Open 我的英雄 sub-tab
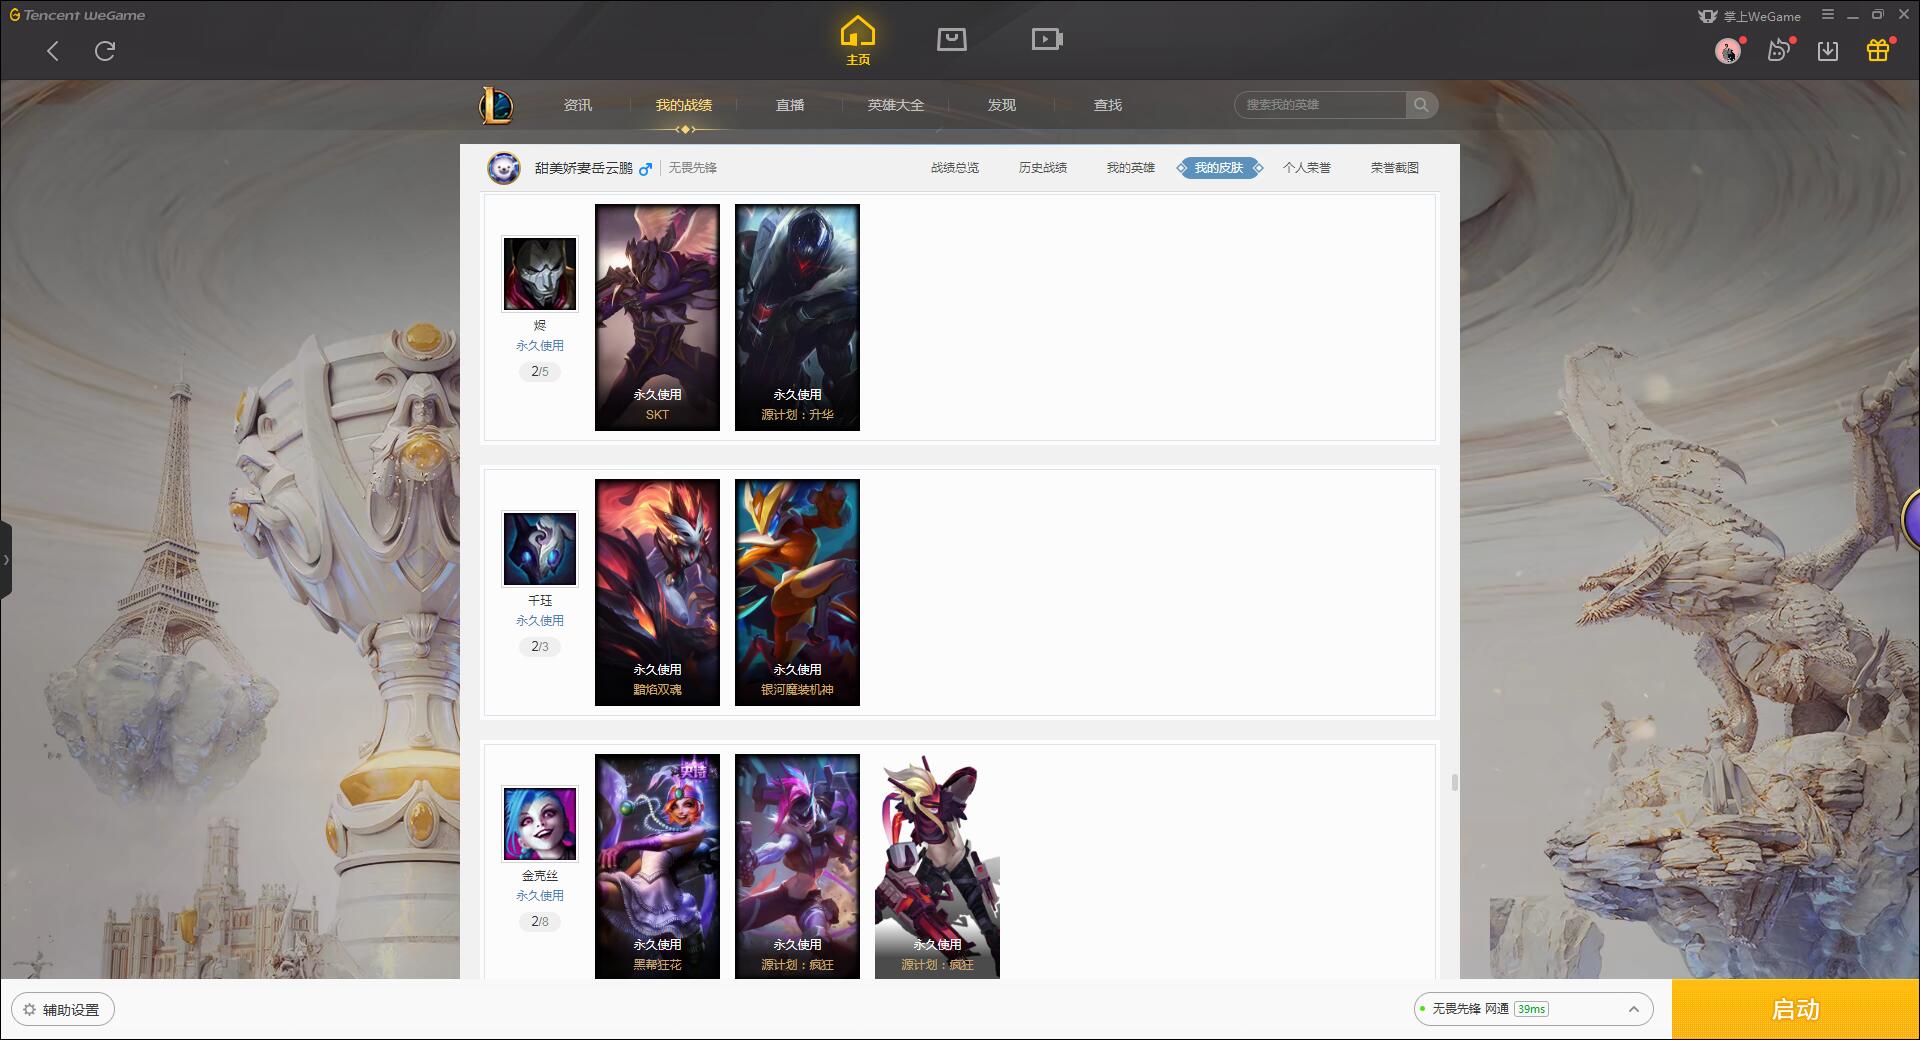This screenshot has width=1920, height=1040. coord(1131,168)
